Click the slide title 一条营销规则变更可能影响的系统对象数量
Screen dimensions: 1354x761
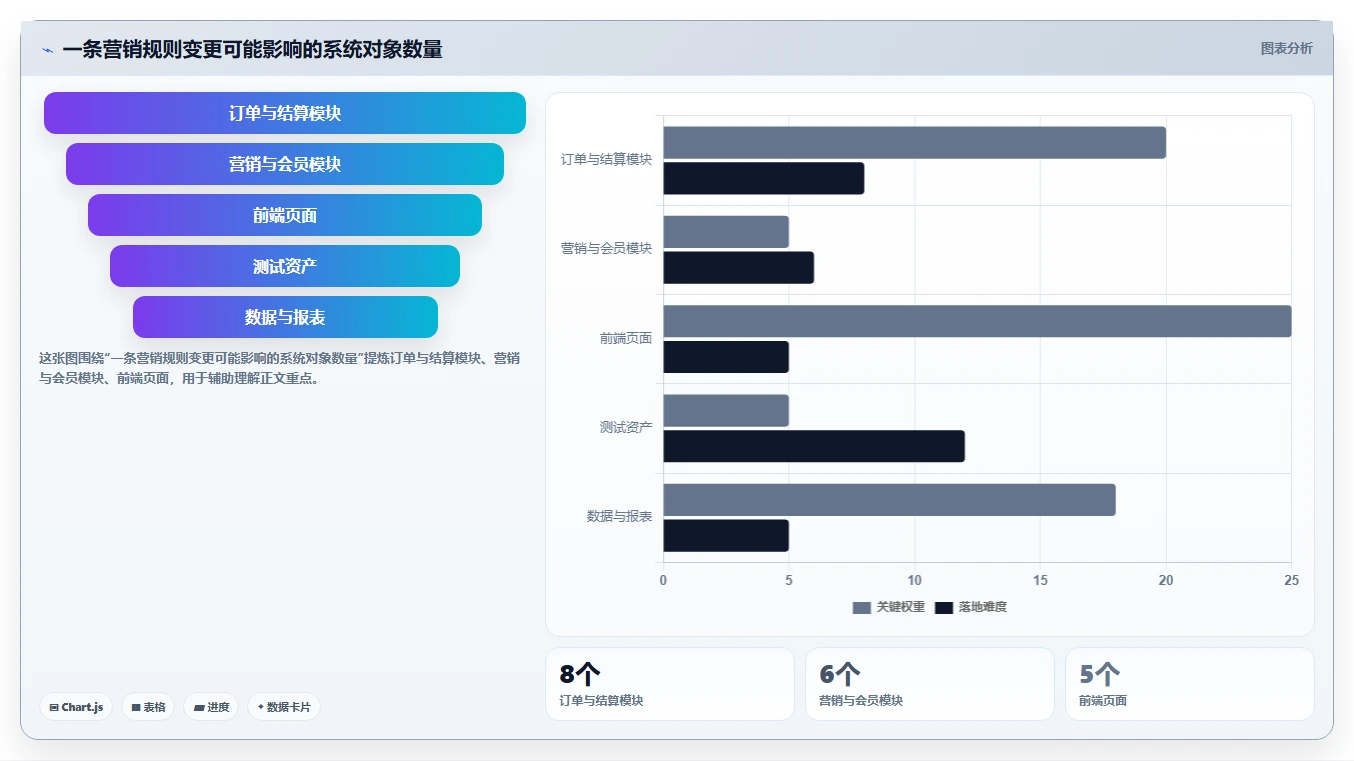252,49
